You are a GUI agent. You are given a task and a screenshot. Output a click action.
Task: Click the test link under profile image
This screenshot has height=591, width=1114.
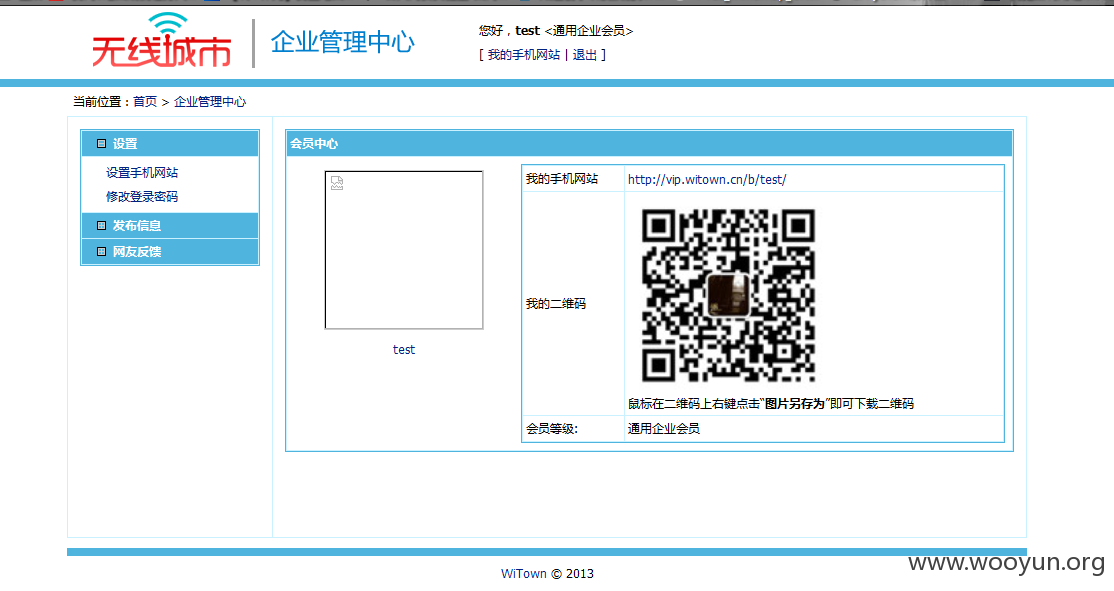pos(404,349)
